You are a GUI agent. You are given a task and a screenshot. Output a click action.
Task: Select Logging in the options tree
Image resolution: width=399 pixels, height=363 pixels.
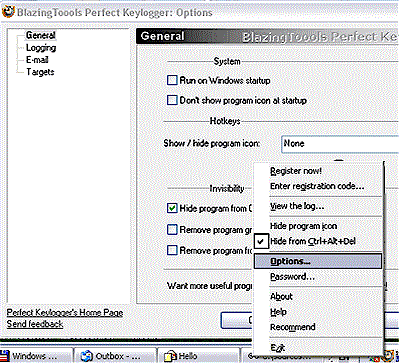pyautogui.click(x=41, y=48)
